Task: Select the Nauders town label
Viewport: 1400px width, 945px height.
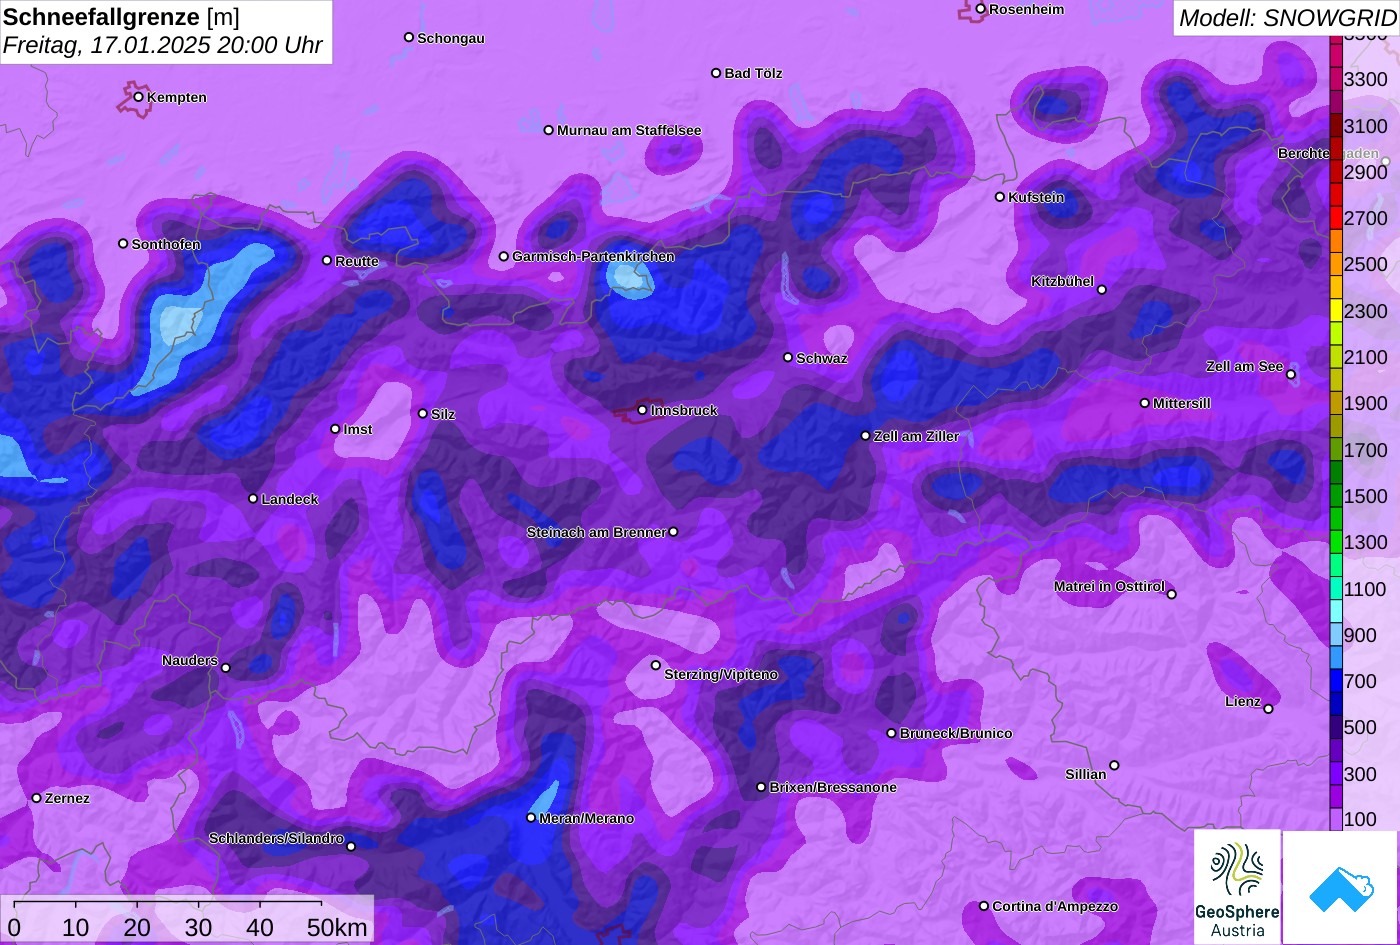Action: point(189,660)
